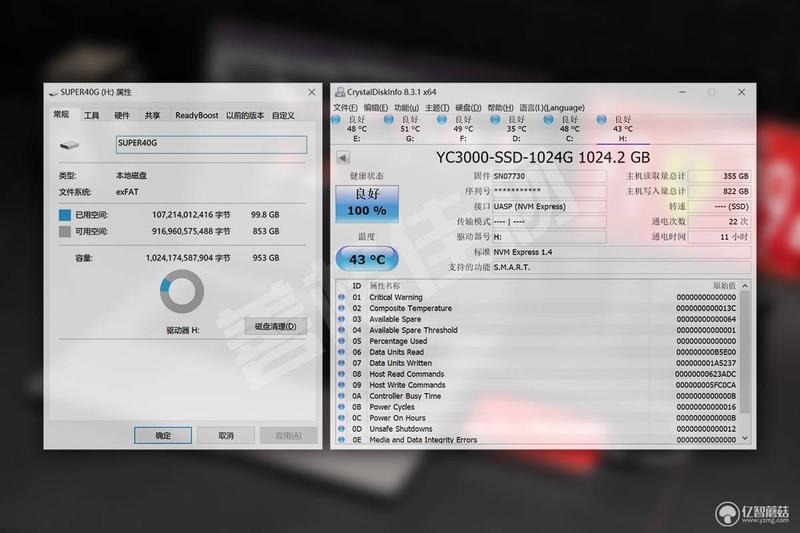Click the Media and Data Integrity Errors row
Image resolution: width=800 pixels, height=533 pixels.
tap(538, 439)
